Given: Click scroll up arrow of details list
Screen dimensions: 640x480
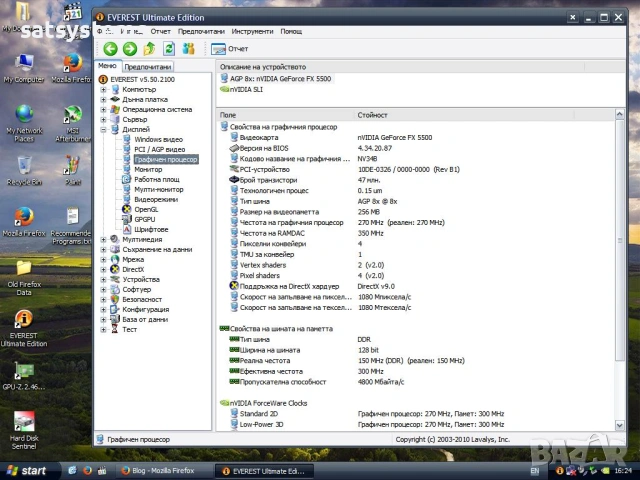Looking at the screenshot, I should [x=620, y=115].
